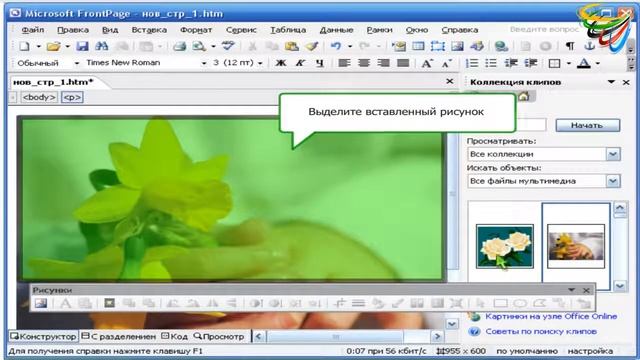Open Советы по поиску клипов link
The image size is (640, 360).
tap(541, 331)
